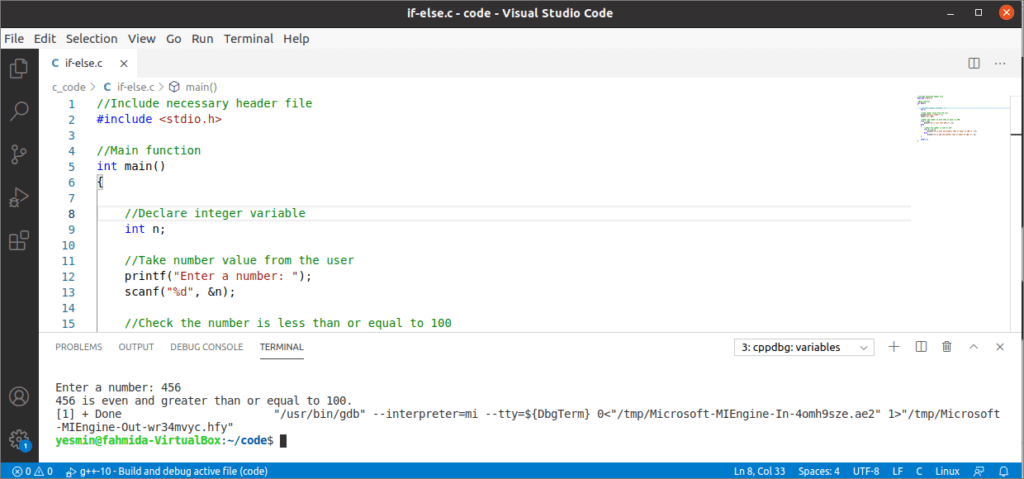Click if-else.c breadcrumb item
The image size is (1024, 479).
click(x=129, y=86)
